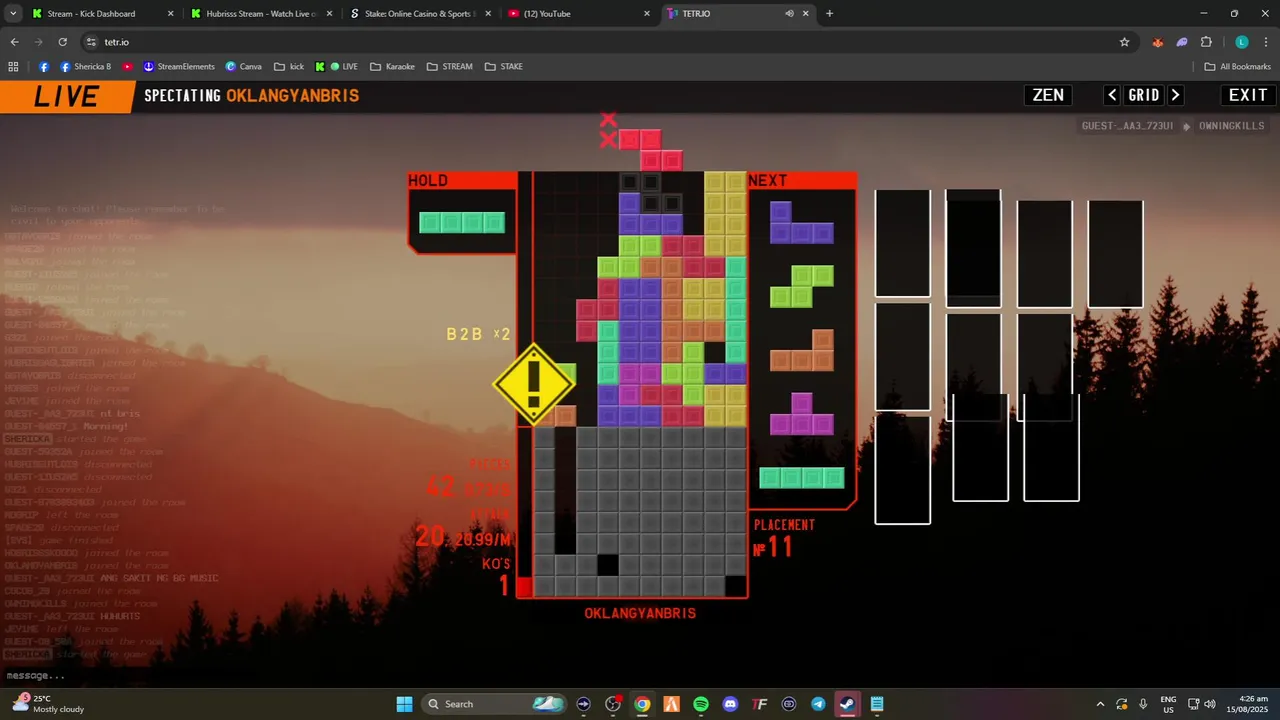Open the Chrome profile avatar
Screen dimensions: 1280x720
1242,42
